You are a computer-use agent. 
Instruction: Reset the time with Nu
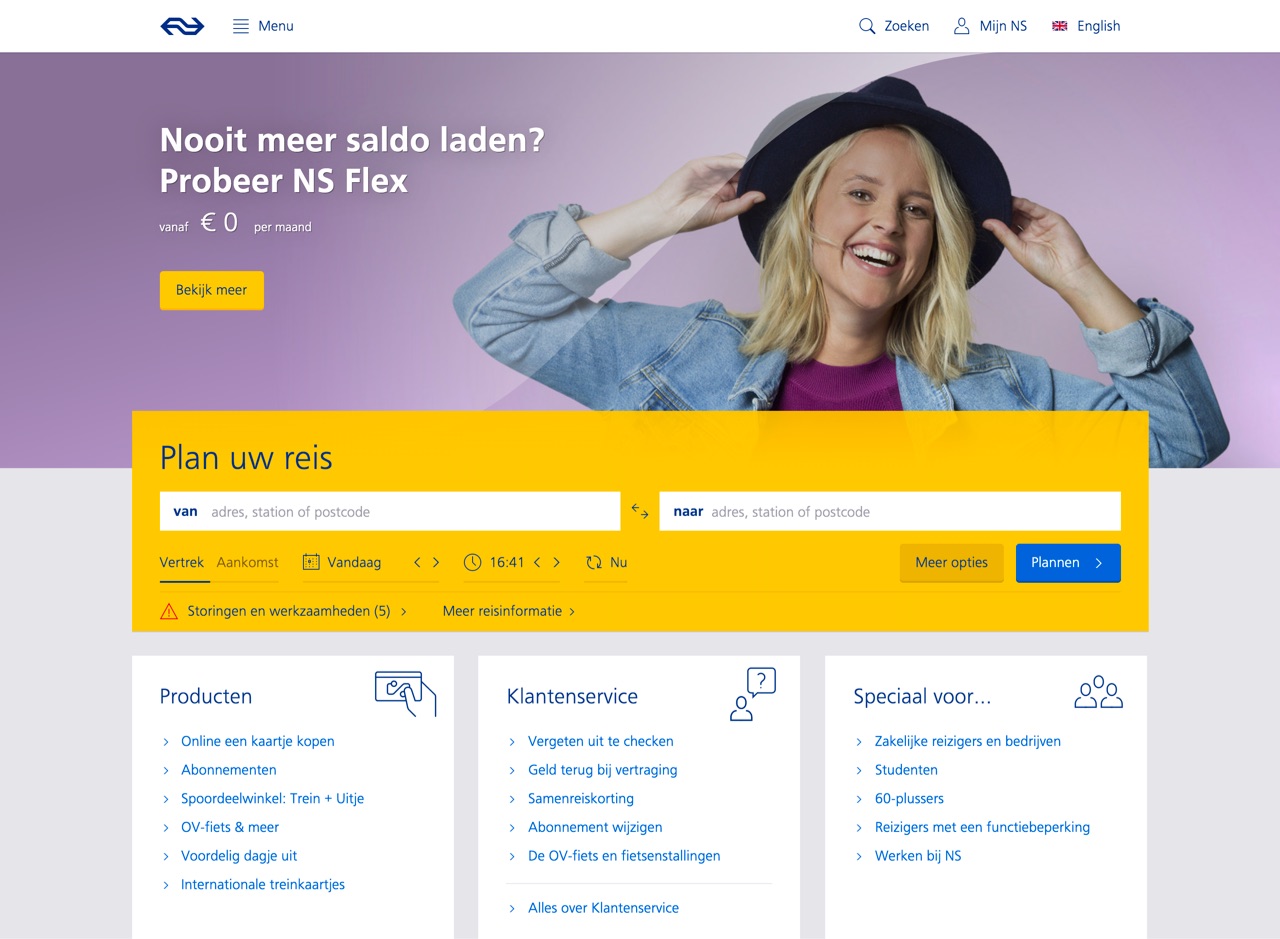(619, 562)
